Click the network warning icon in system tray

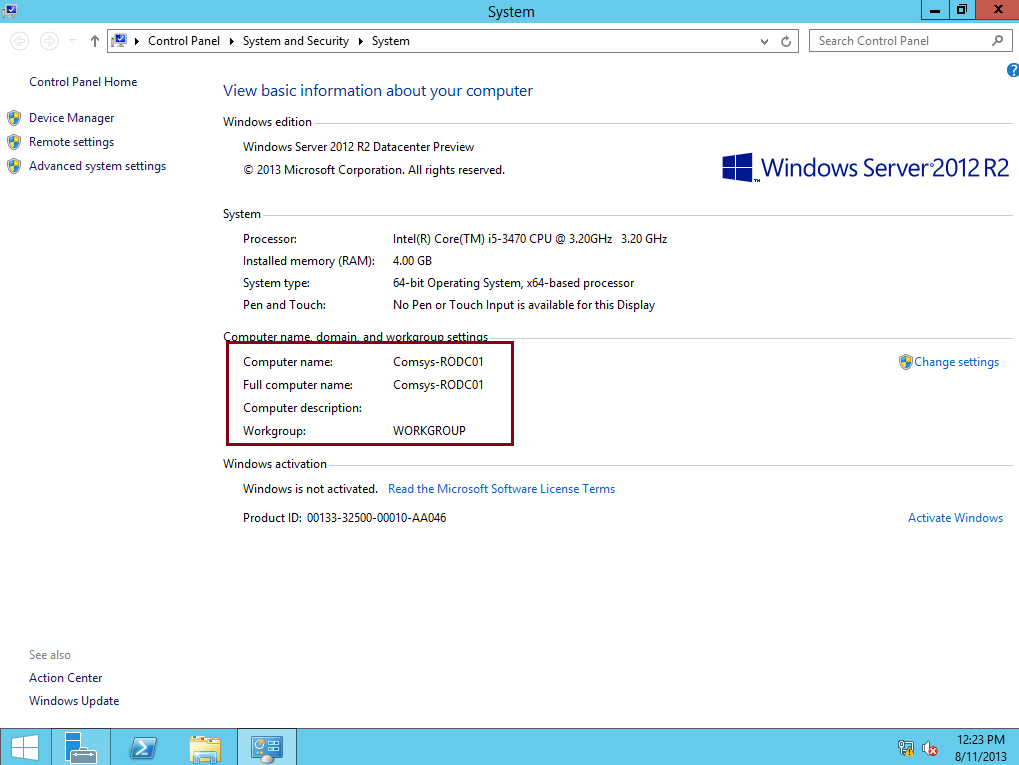pos(905,748)
